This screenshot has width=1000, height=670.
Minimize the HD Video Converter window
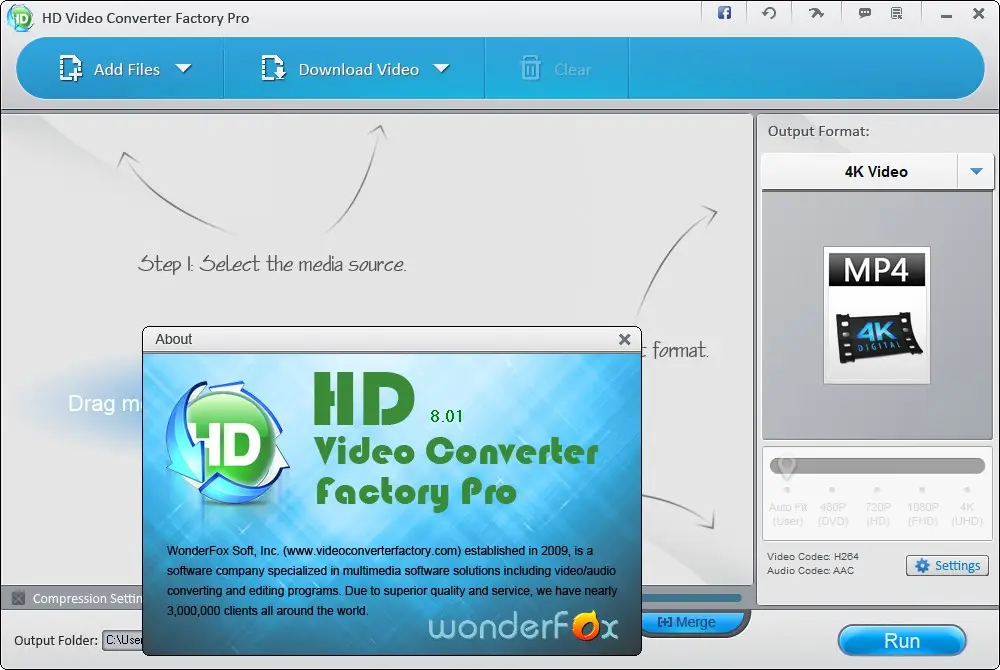coord(946,14)
